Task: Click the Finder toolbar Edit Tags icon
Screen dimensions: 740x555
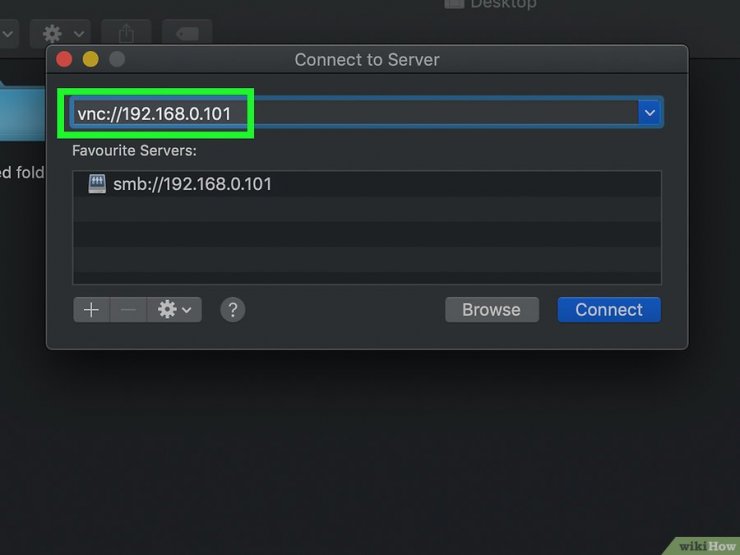Action: pos(186,33)
